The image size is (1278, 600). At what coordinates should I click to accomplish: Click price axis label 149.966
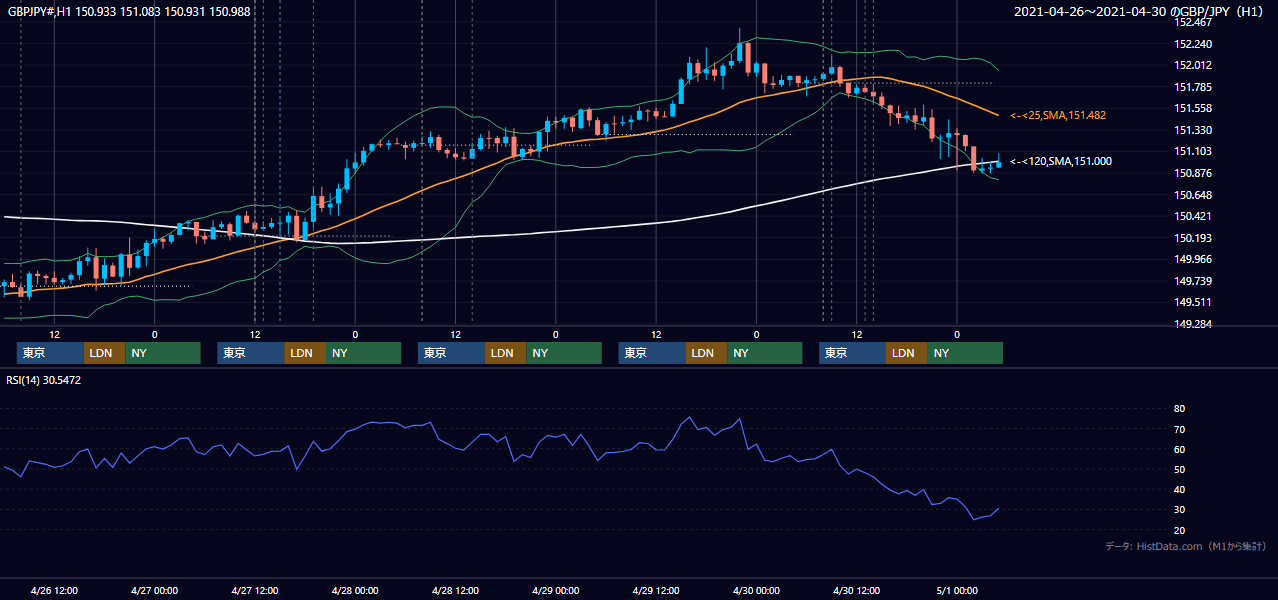(x=1194, y=259)
